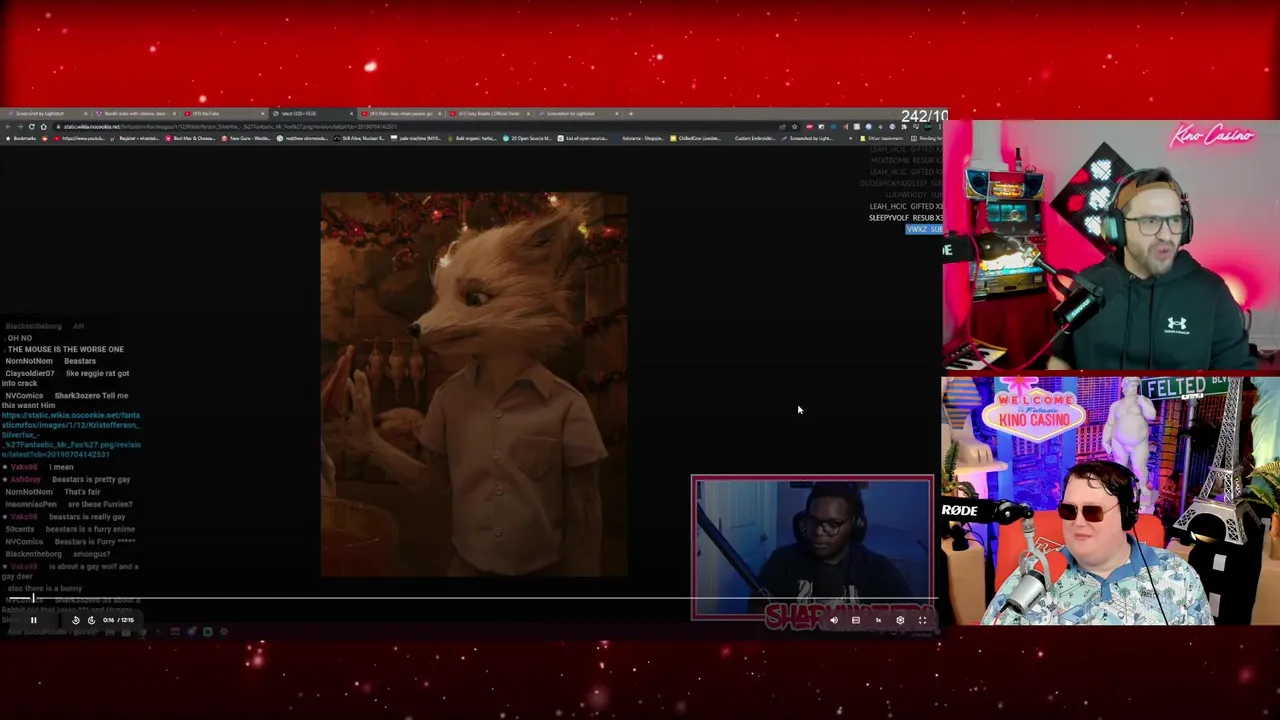1280x720 pixels.
Task: Click chat message THE MOUSE IS THE WORSE ONE
Action: [66, 349]
